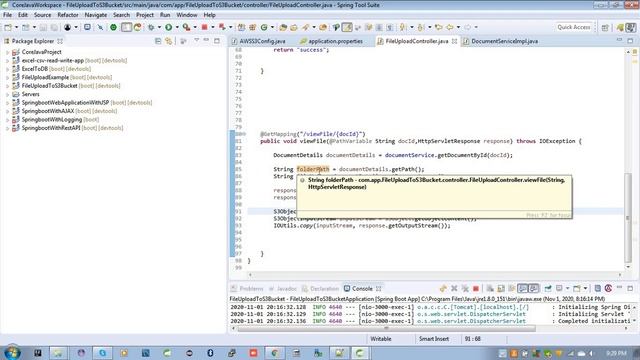640x360 pixels.
Task: Click the red Terminate icon in Console toolbar
Action: click(476, 289)
